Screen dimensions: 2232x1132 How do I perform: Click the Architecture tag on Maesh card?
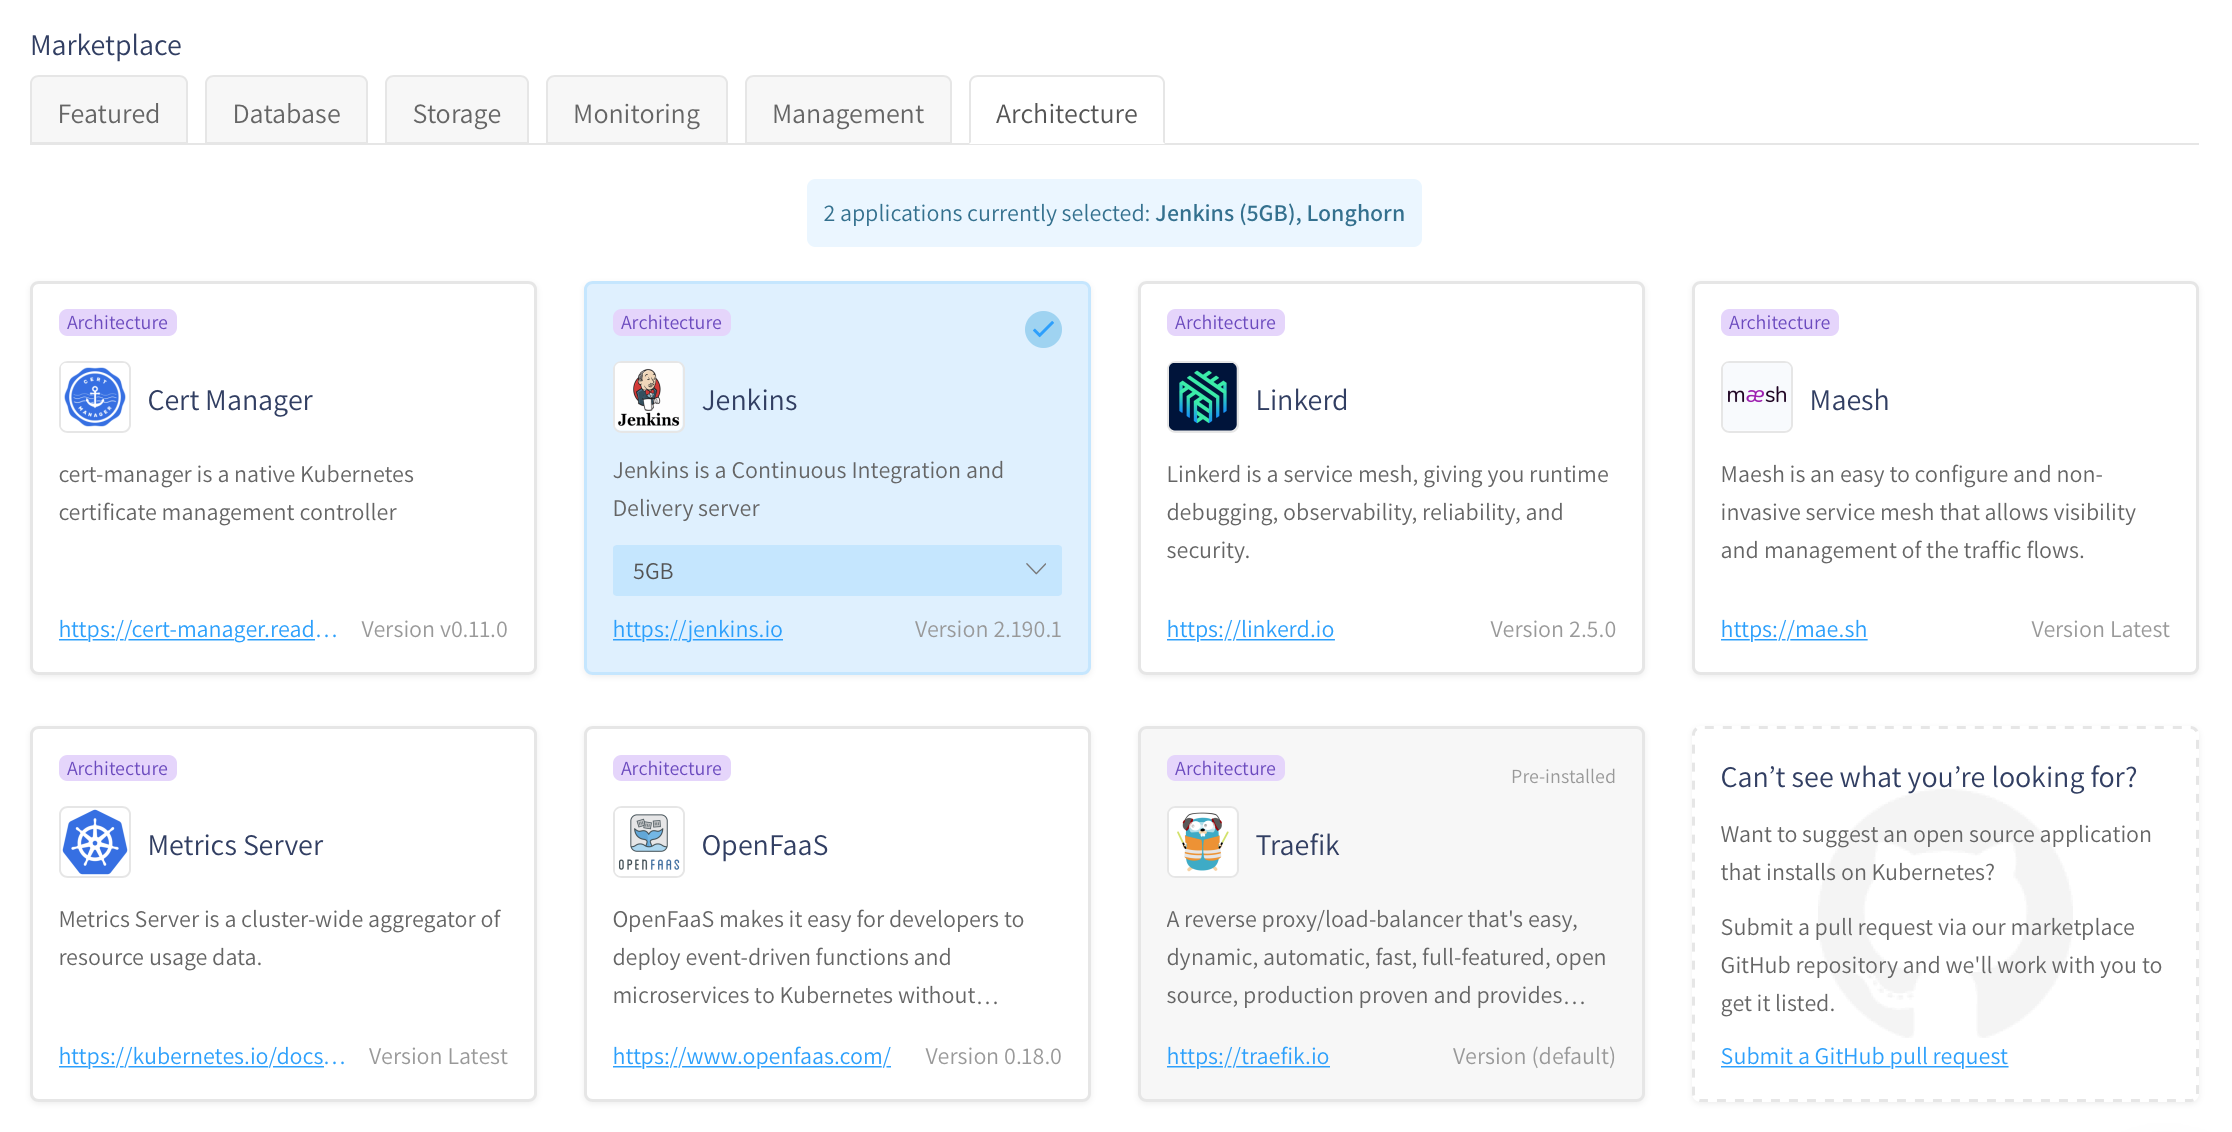pyautogui.click(x=1780, y=322)
